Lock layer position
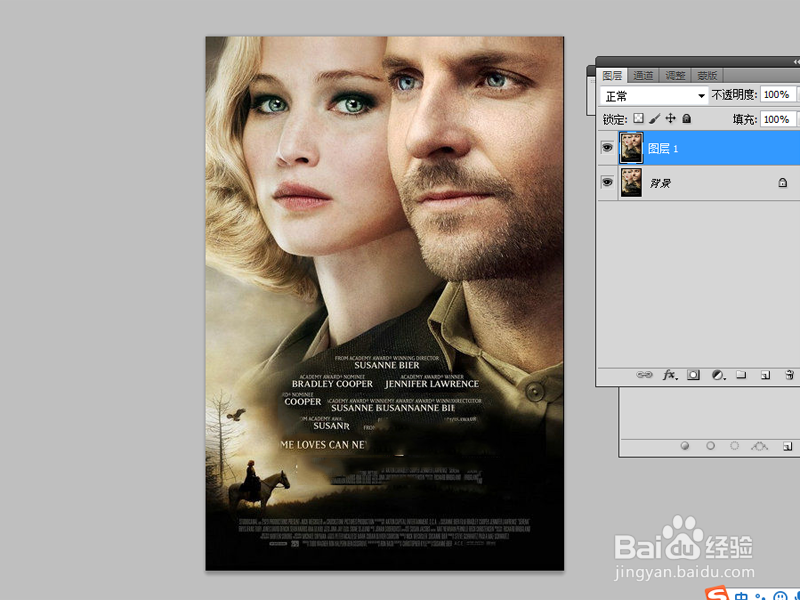Viewport: 800px width, 600px height. [x=670, y=118]
